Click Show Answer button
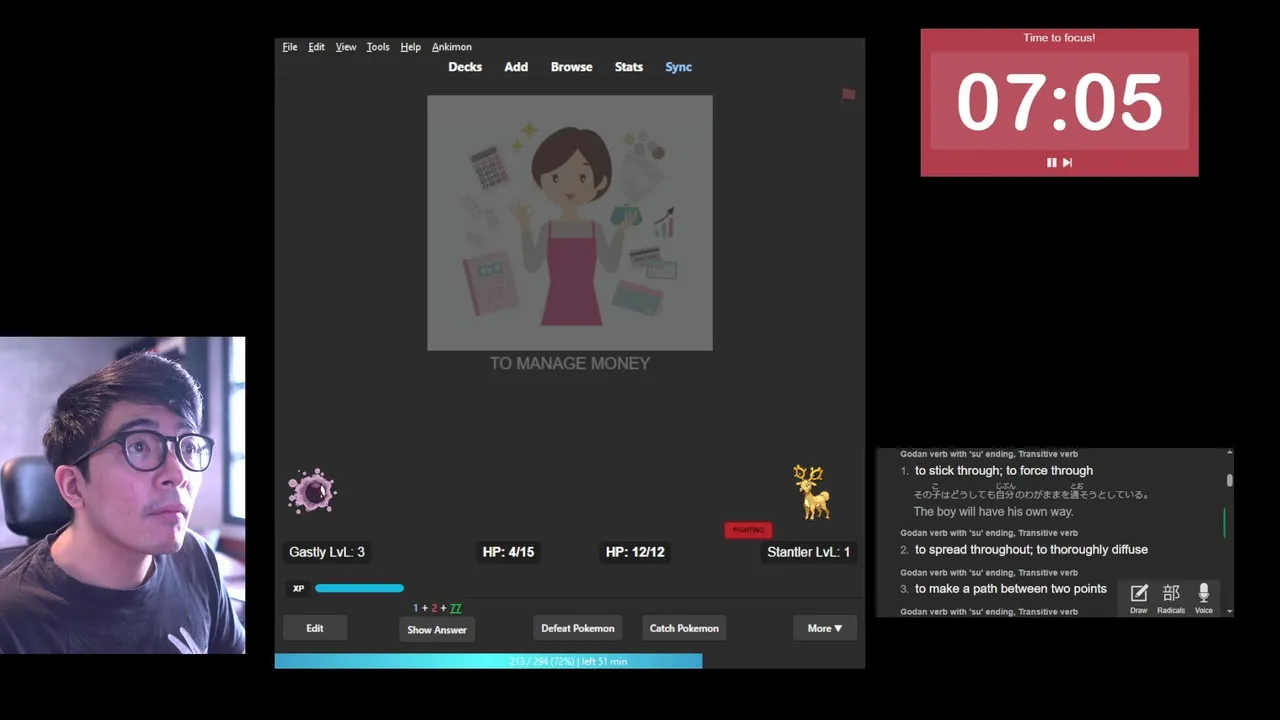 click(437, 630)
